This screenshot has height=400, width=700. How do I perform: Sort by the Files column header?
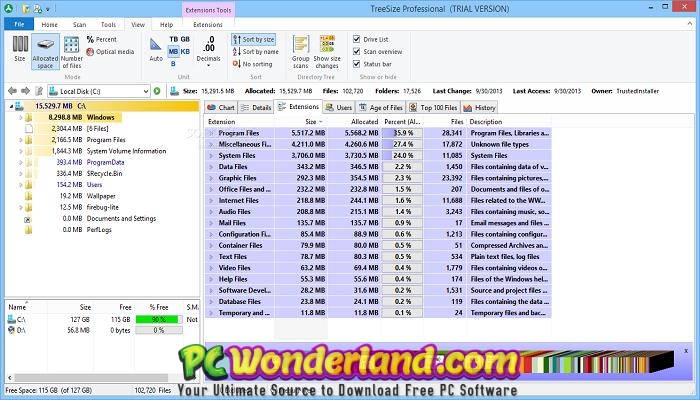click(444, 121)
